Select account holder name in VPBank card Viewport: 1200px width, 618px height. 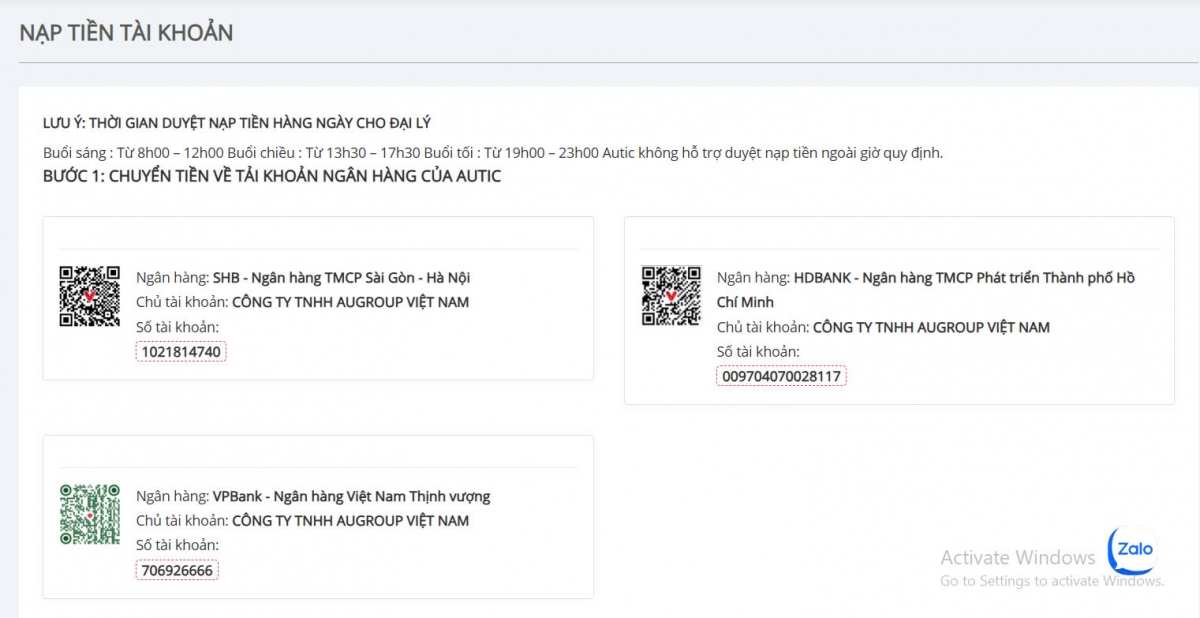click(x=350, y=521)
